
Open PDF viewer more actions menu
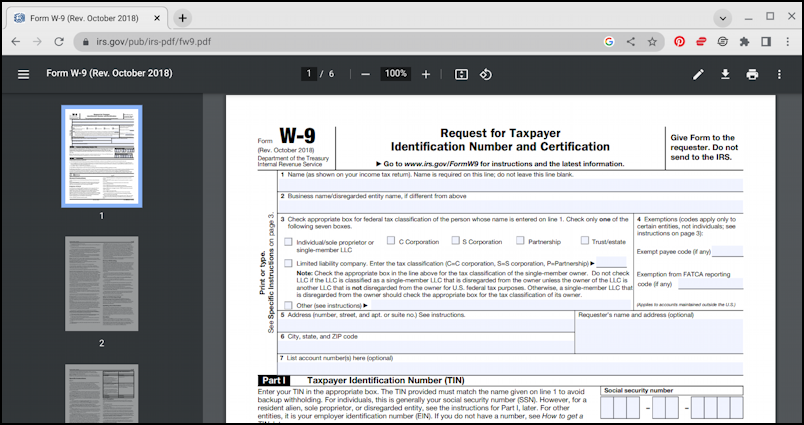click(x=779, y=74)
